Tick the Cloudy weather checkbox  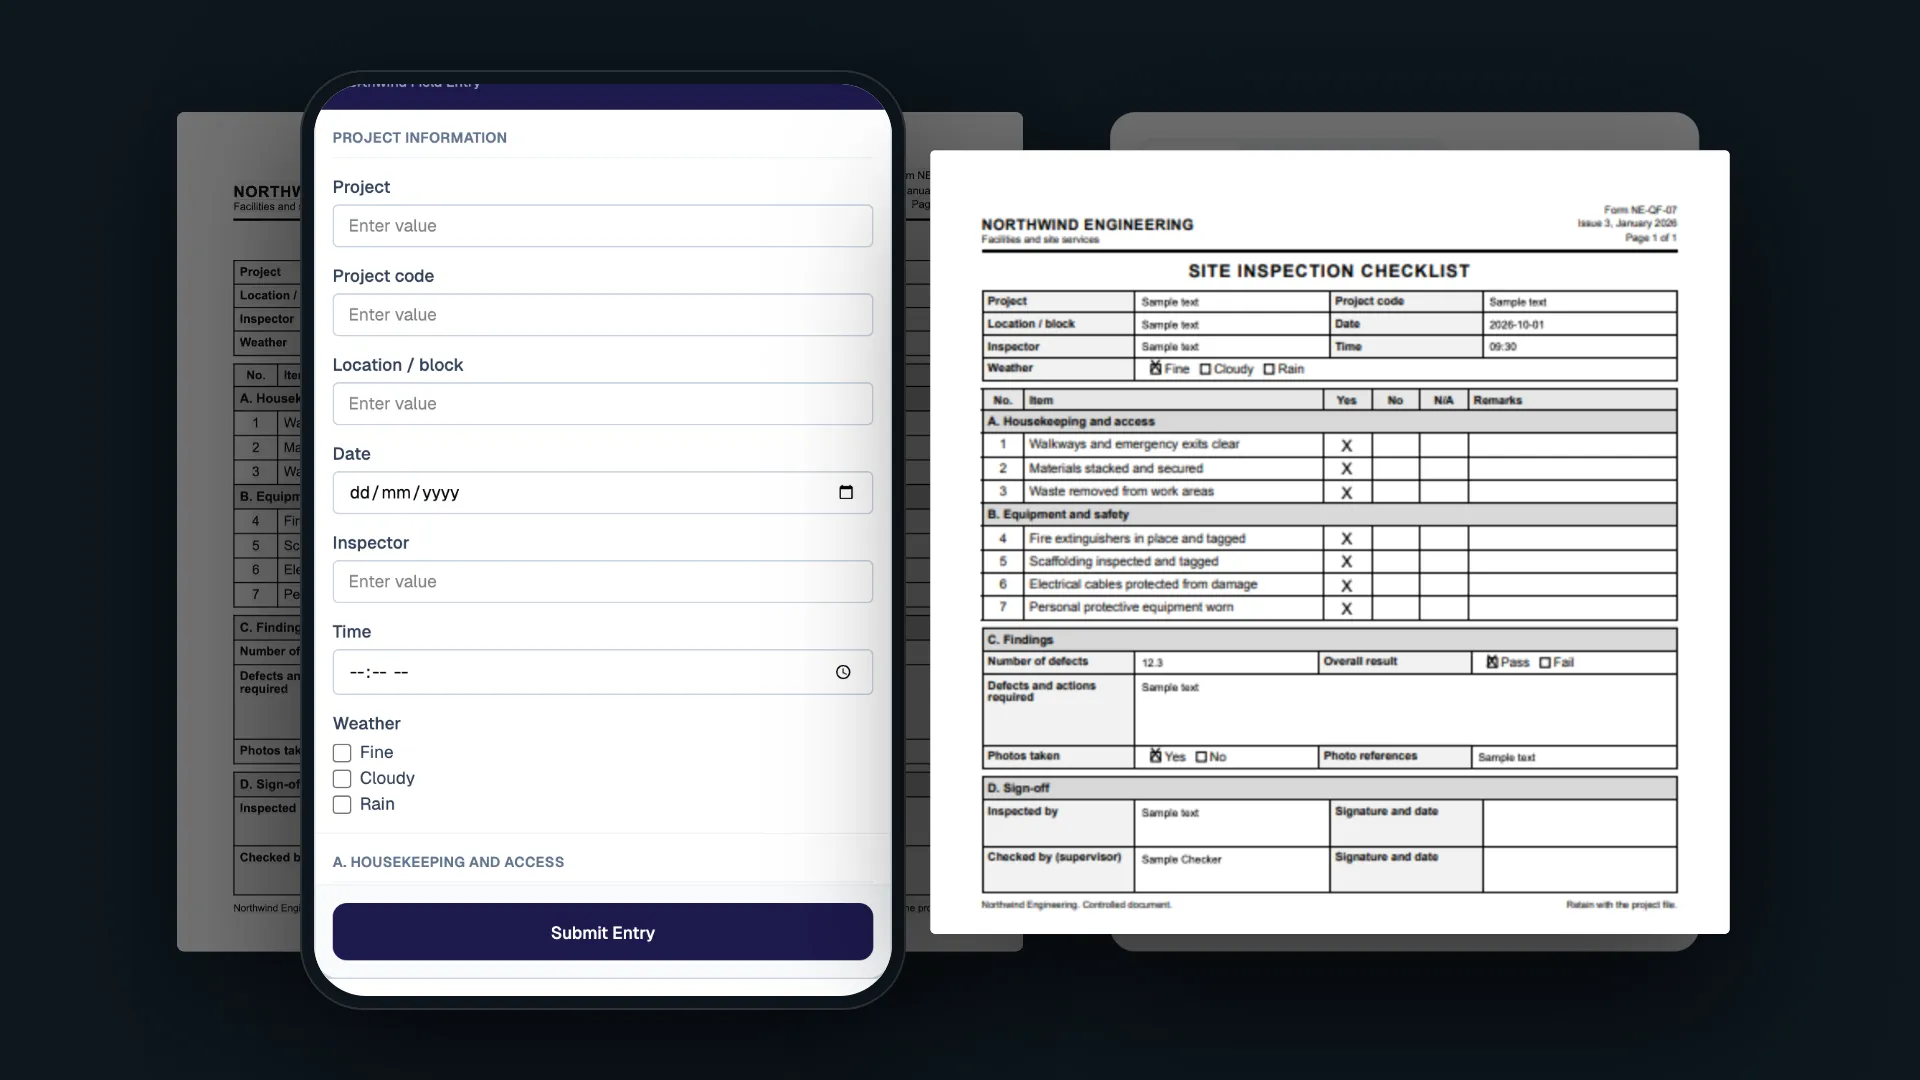342,779
